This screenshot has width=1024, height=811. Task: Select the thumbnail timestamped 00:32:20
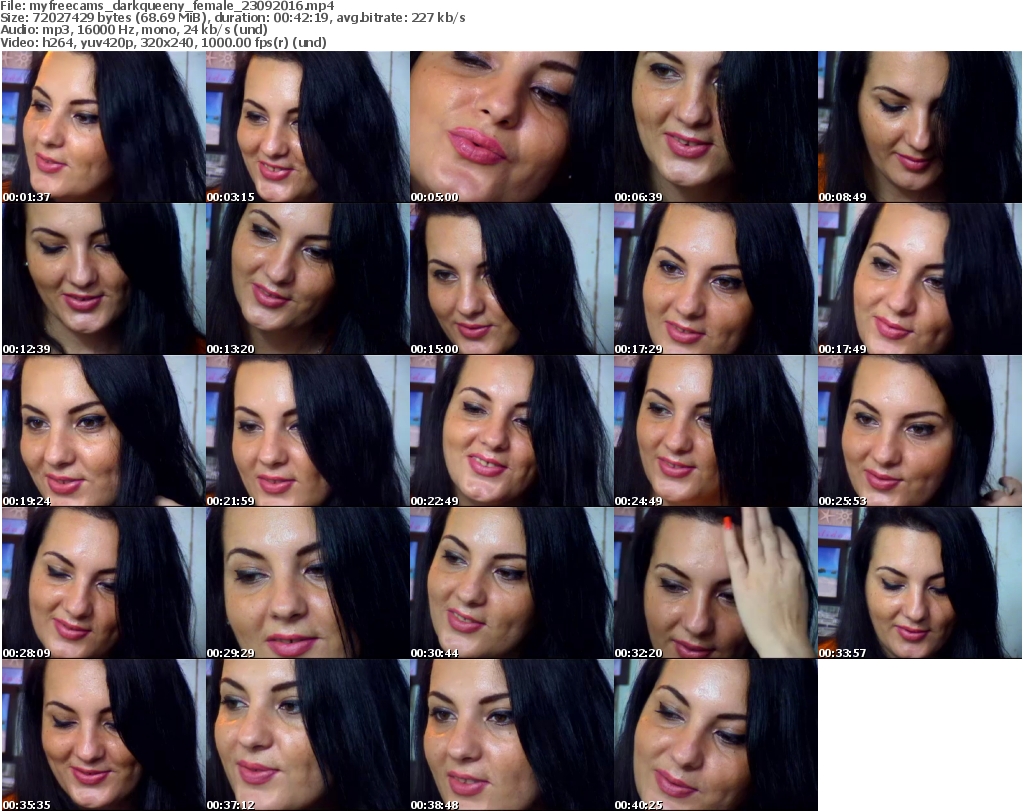[716, 583]
